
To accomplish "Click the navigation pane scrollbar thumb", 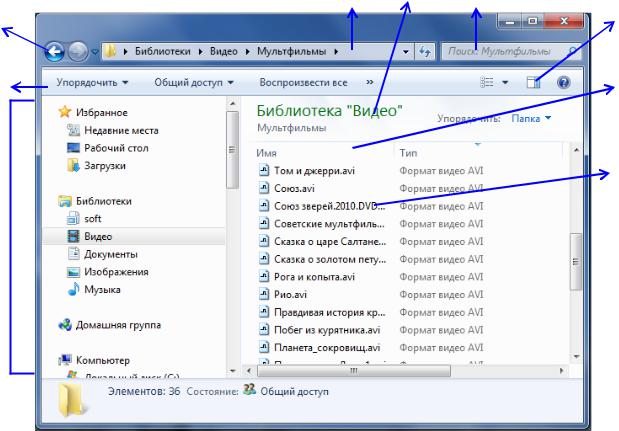I will coord(233,150).
